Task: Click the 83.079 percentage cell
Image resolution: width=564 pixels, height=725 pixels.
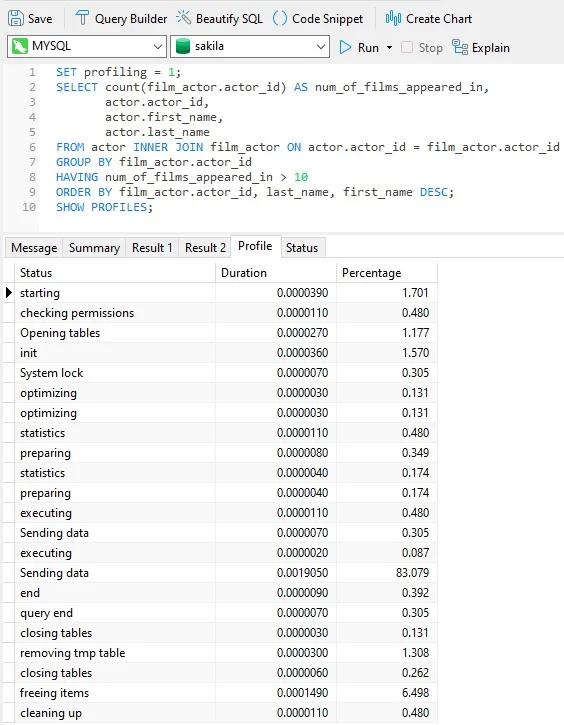Action: tap(386, 573)
